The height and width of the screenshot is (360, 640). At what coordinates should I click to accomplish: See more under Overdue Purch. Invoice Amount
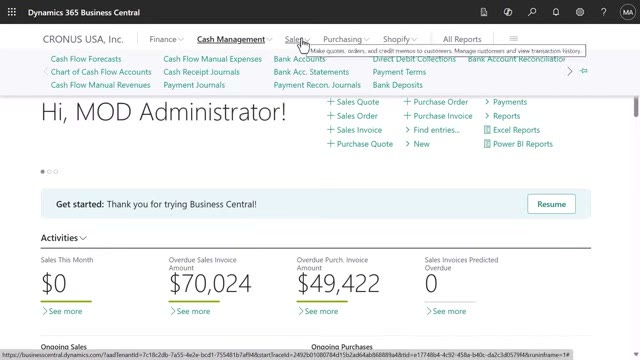click(318, 311)
